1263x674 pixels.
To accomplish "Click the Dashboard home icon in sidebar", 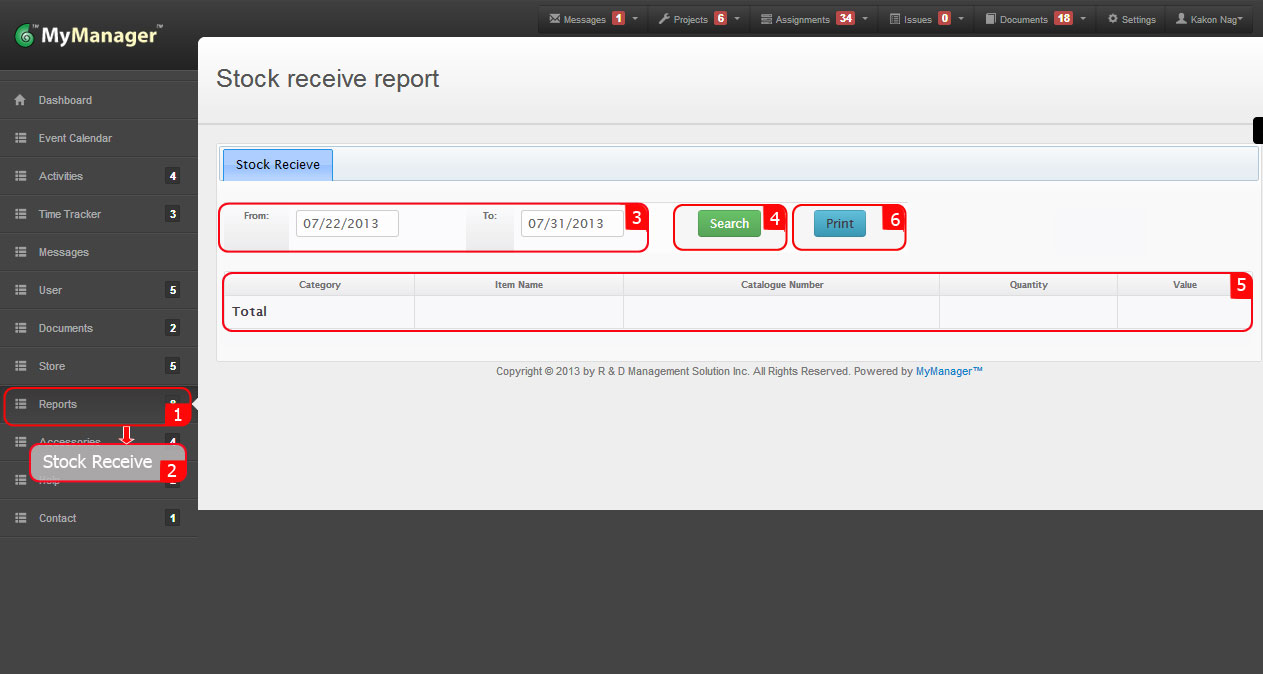I will click(20, 100).
